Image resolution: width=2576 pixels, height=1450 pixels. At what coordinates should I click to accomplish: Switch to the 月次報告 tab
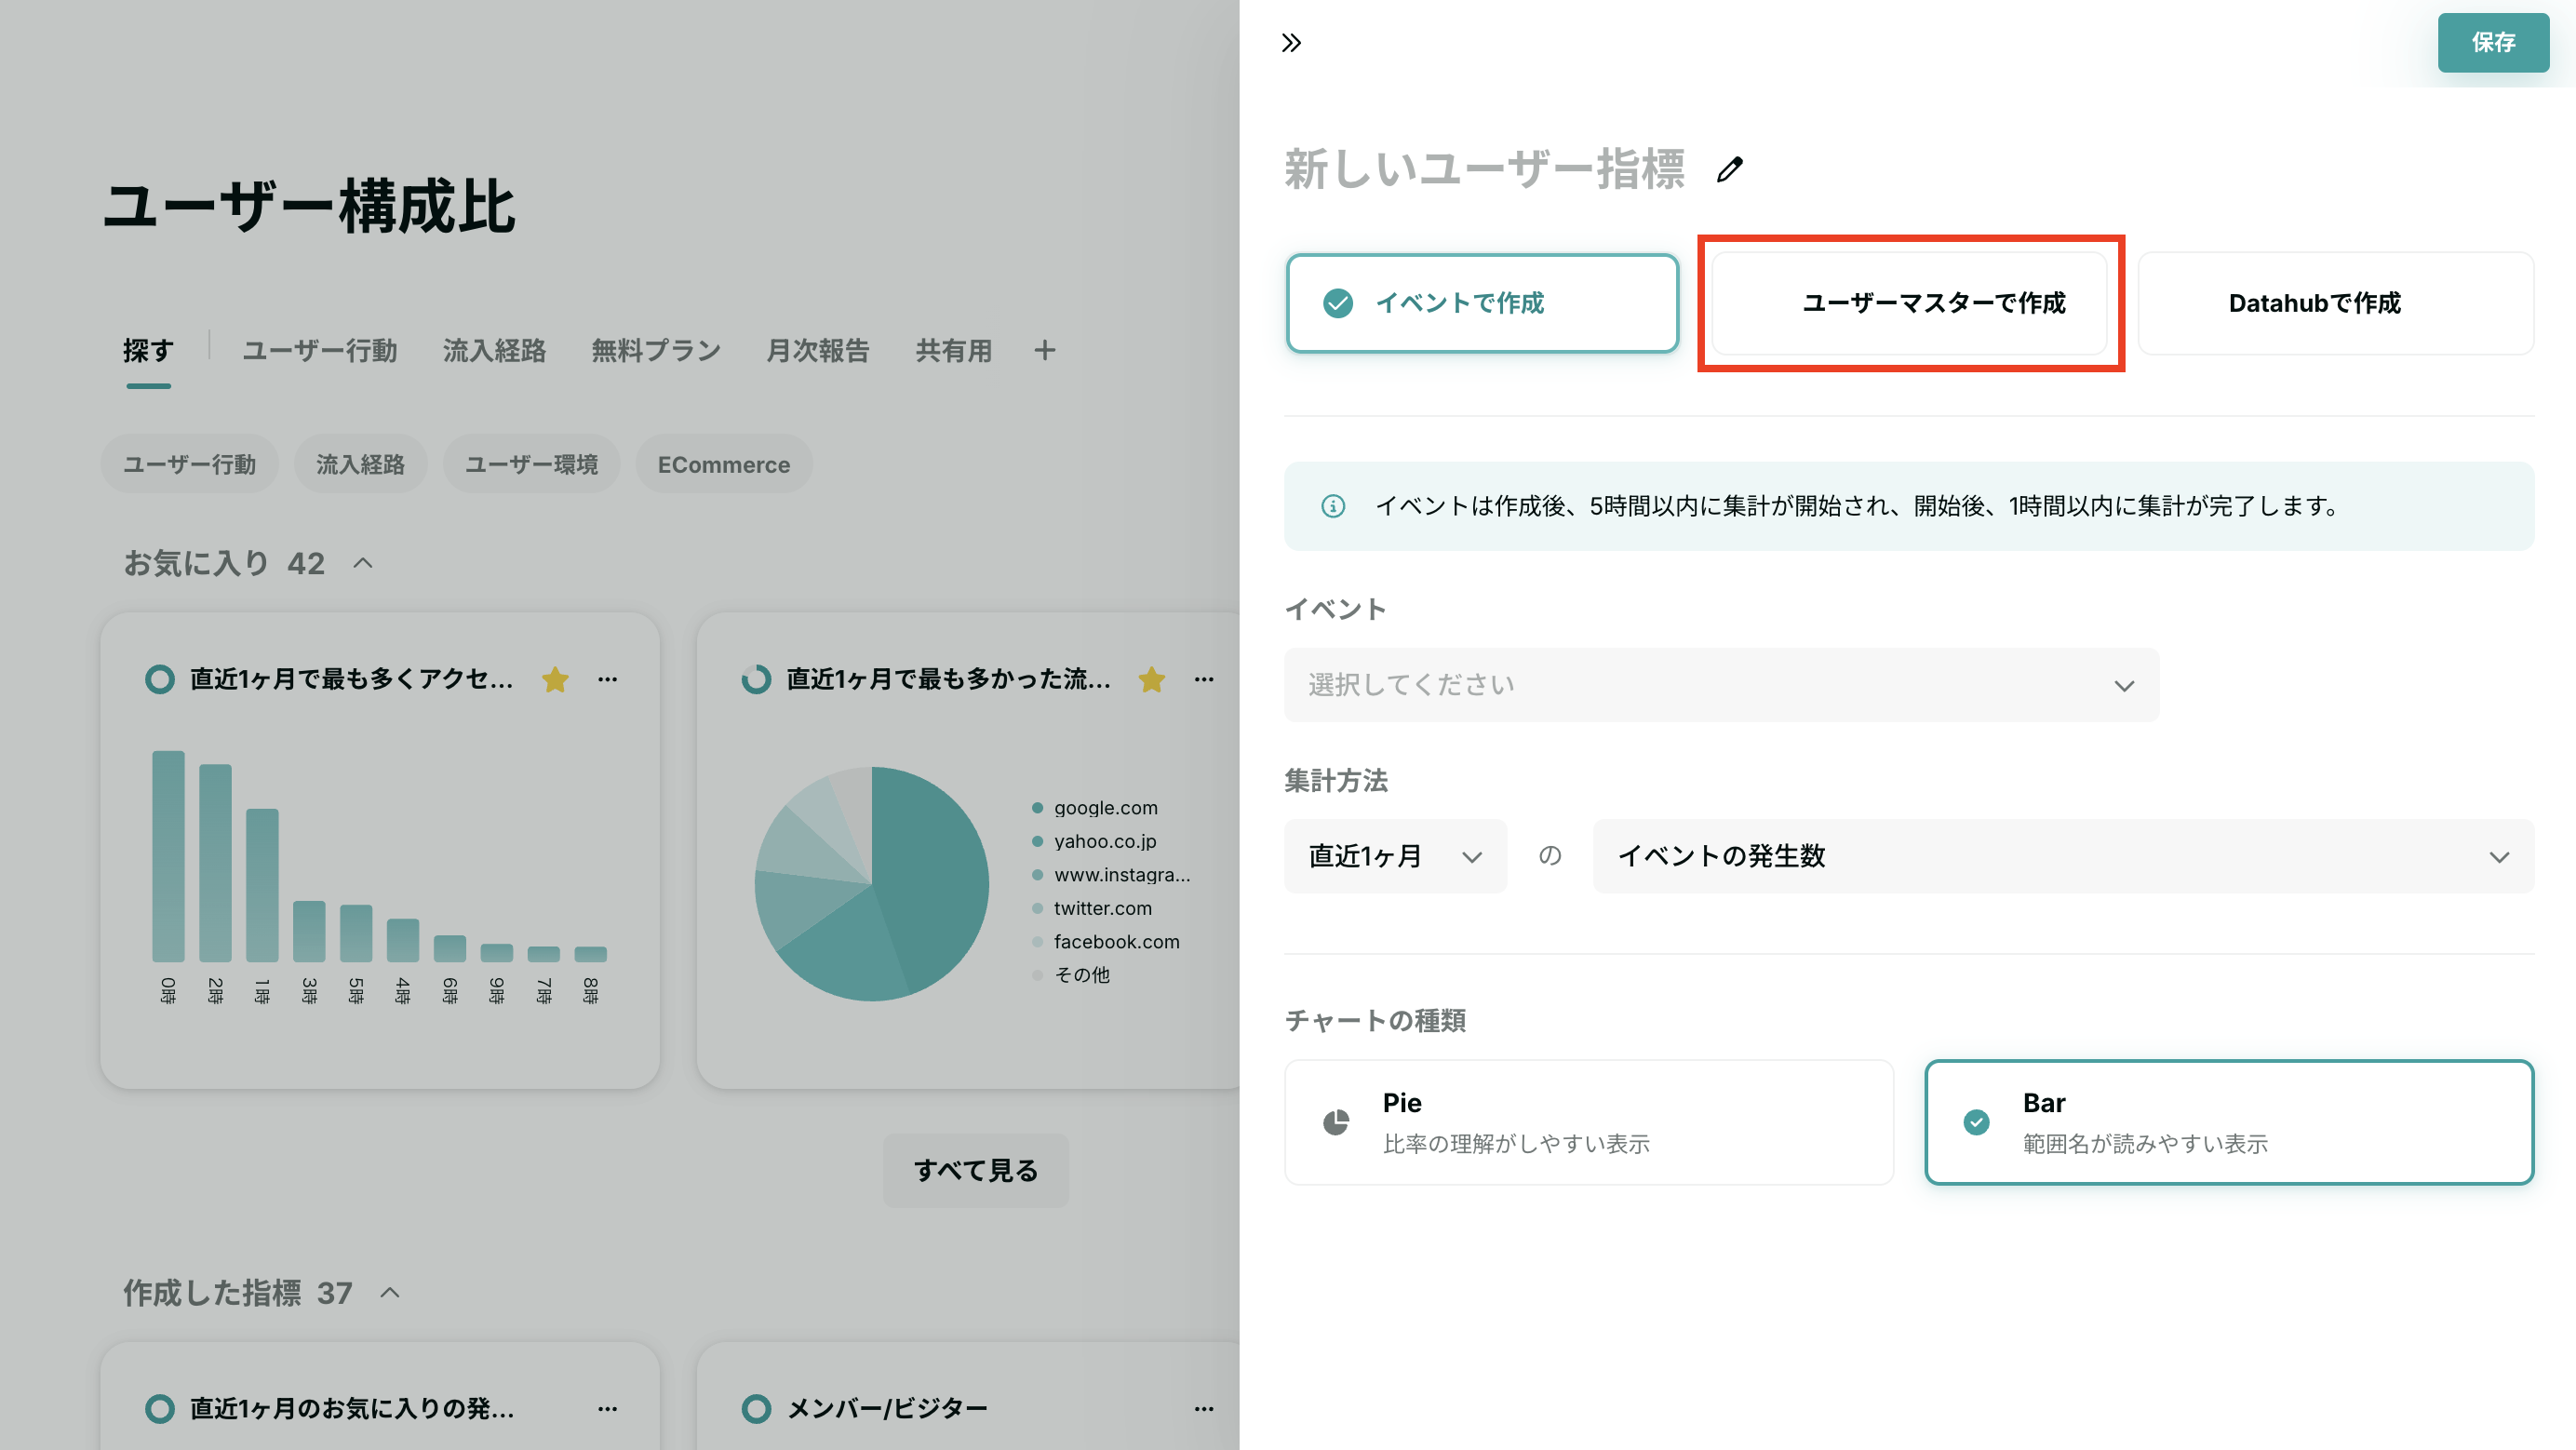818,350
